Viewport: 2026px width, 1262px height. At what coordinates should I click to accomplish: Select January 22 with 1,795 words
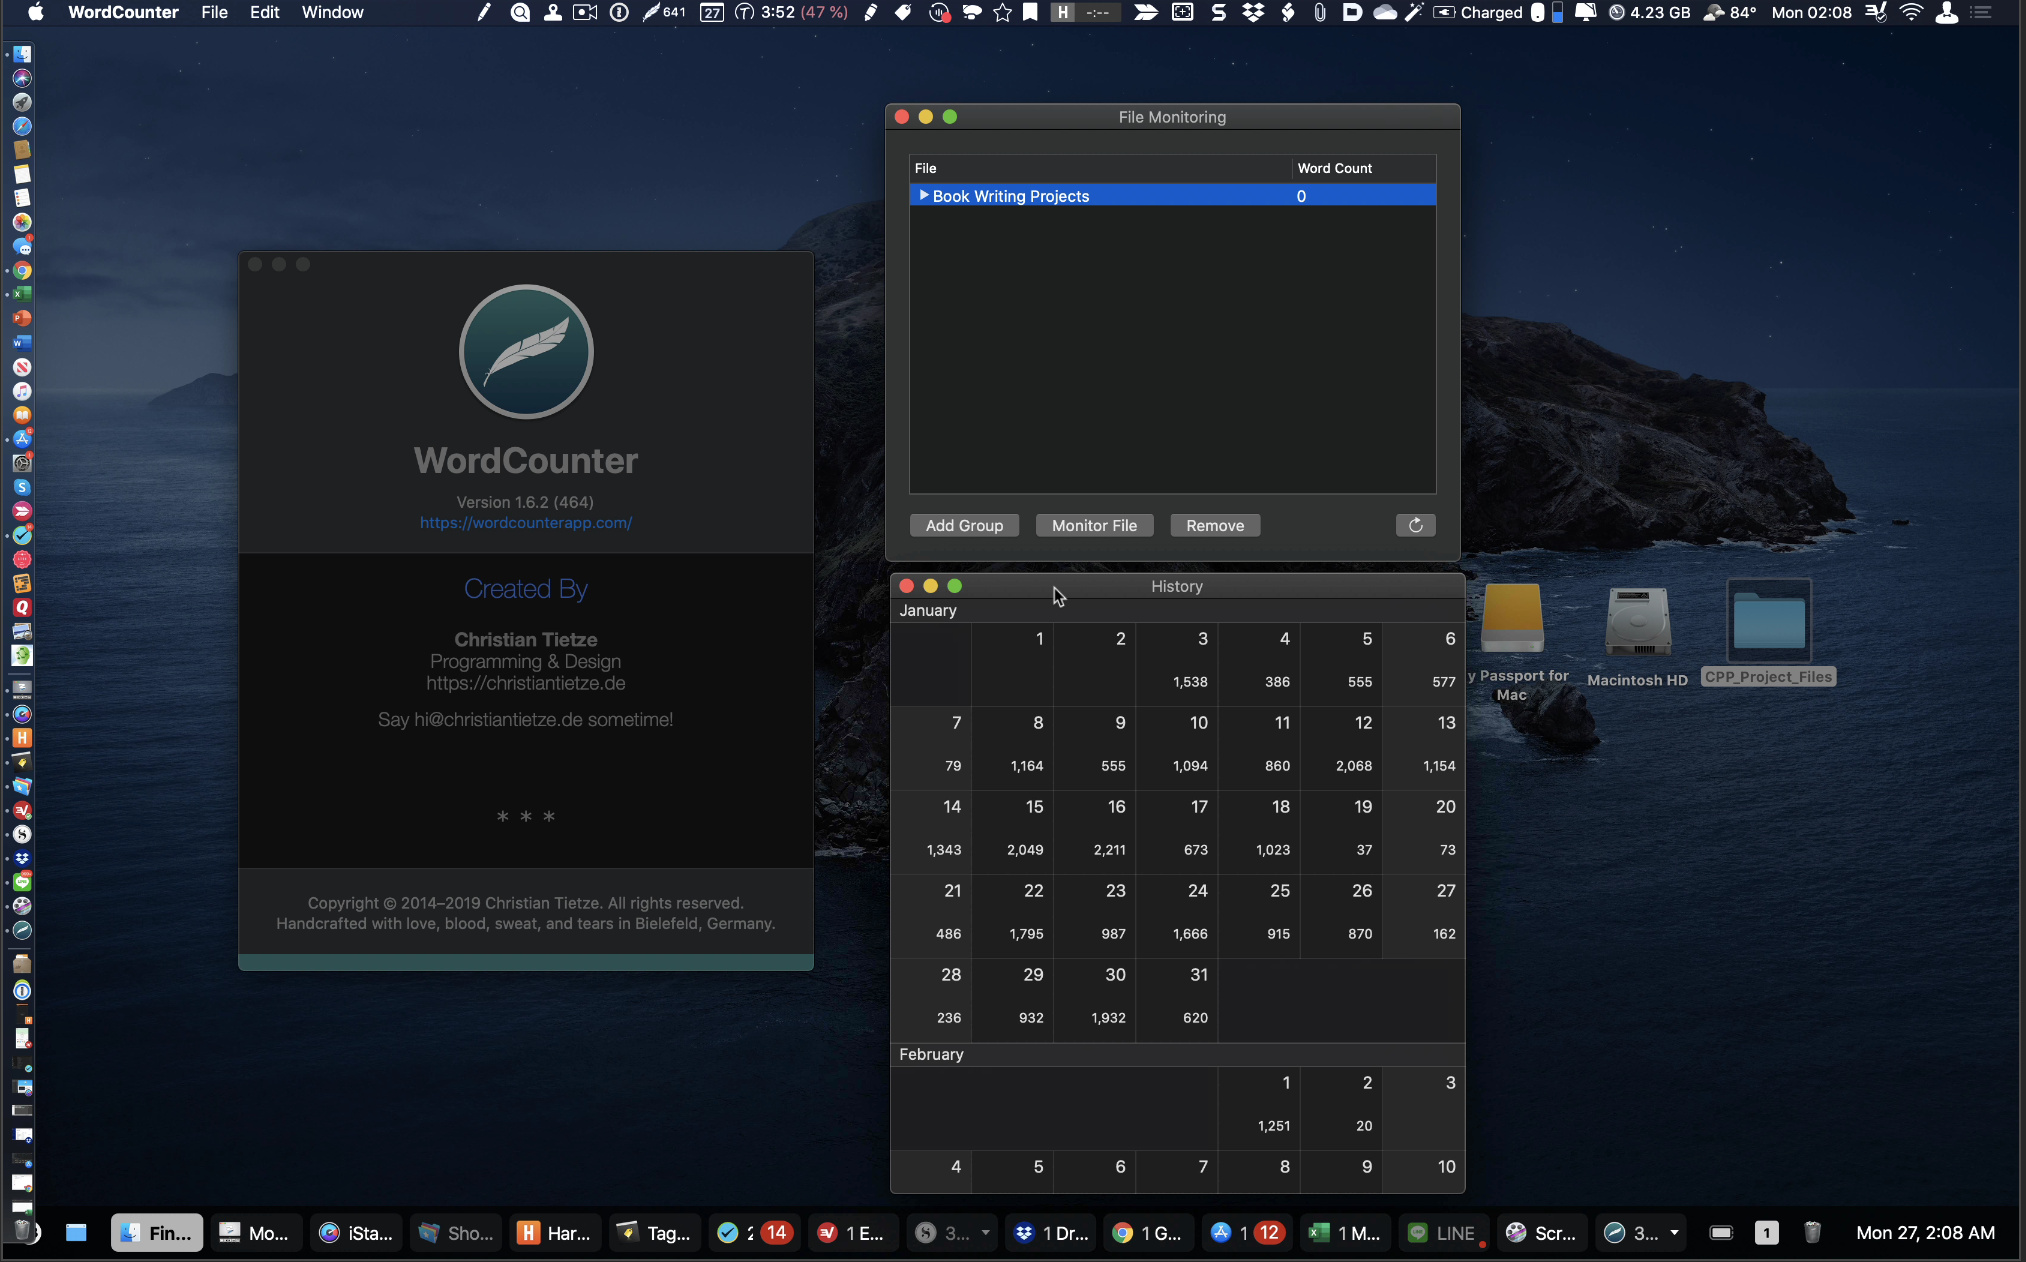(x=1012, y=916)
